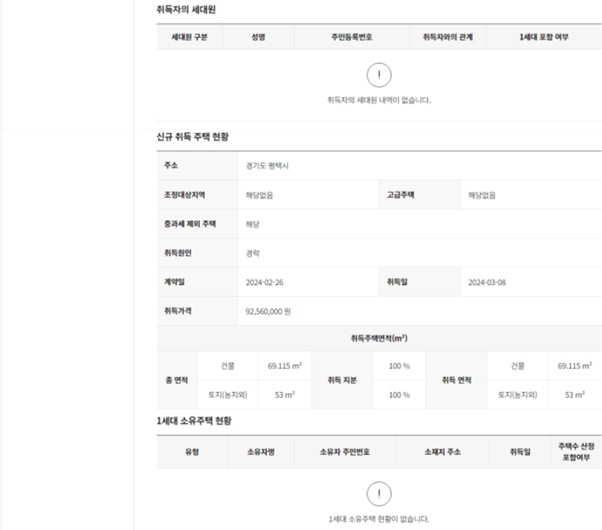Click the 세대원 구분 column header
602x530 pixels.
tap(189, 36)
